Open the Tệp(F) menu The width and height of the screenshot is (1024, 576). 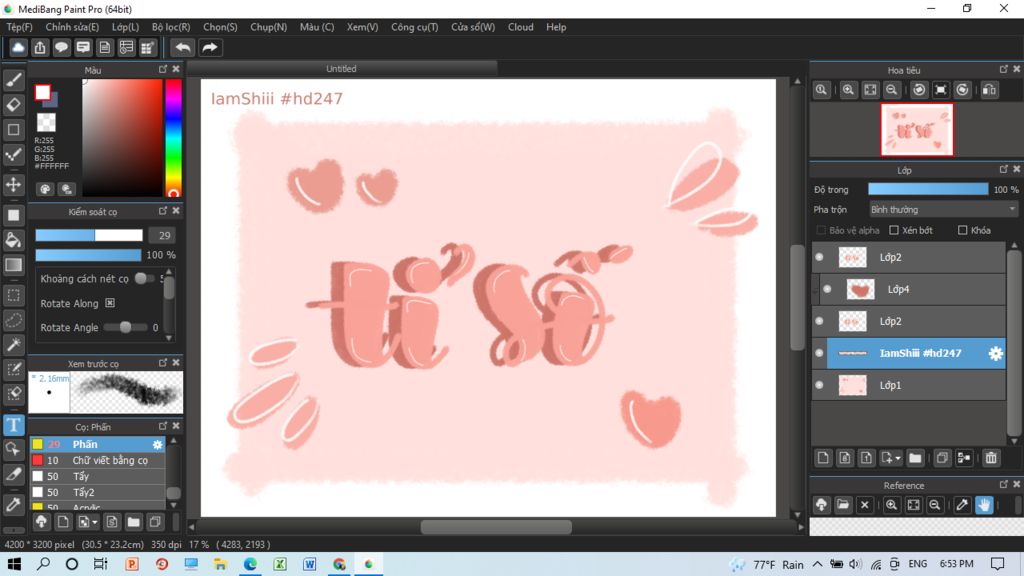[x=19, y=27]
